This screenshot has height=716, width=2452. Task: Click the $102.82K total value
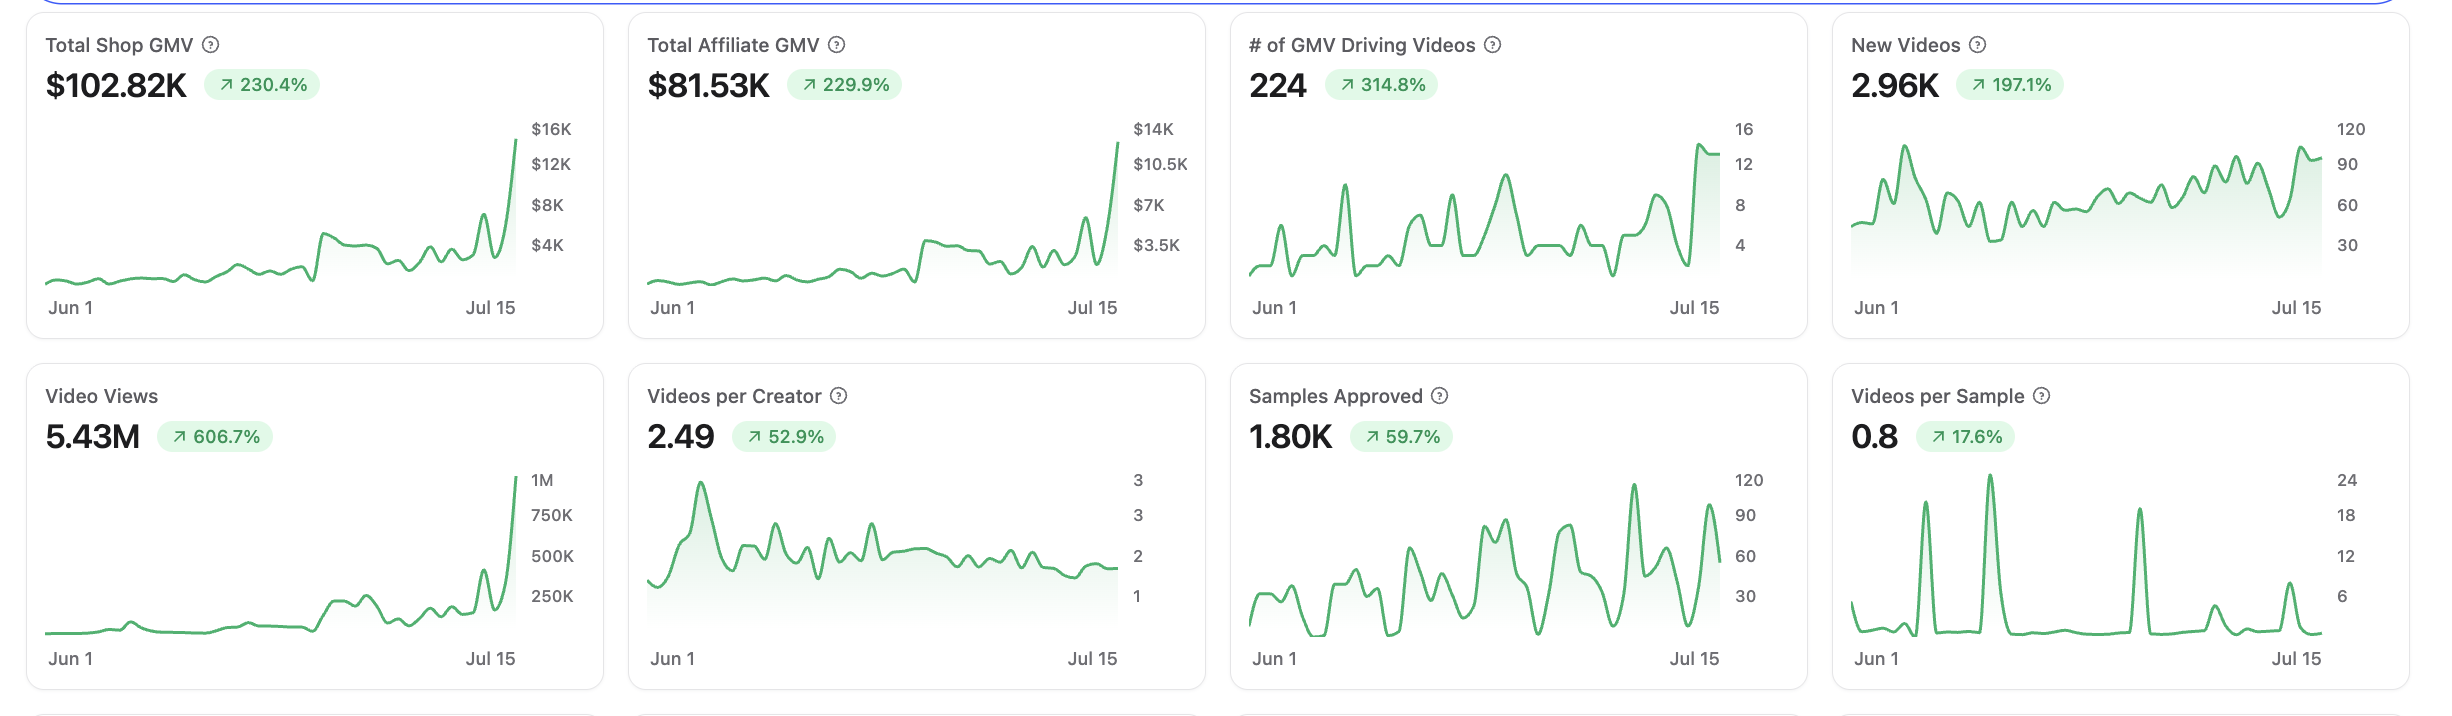[116, 86]
